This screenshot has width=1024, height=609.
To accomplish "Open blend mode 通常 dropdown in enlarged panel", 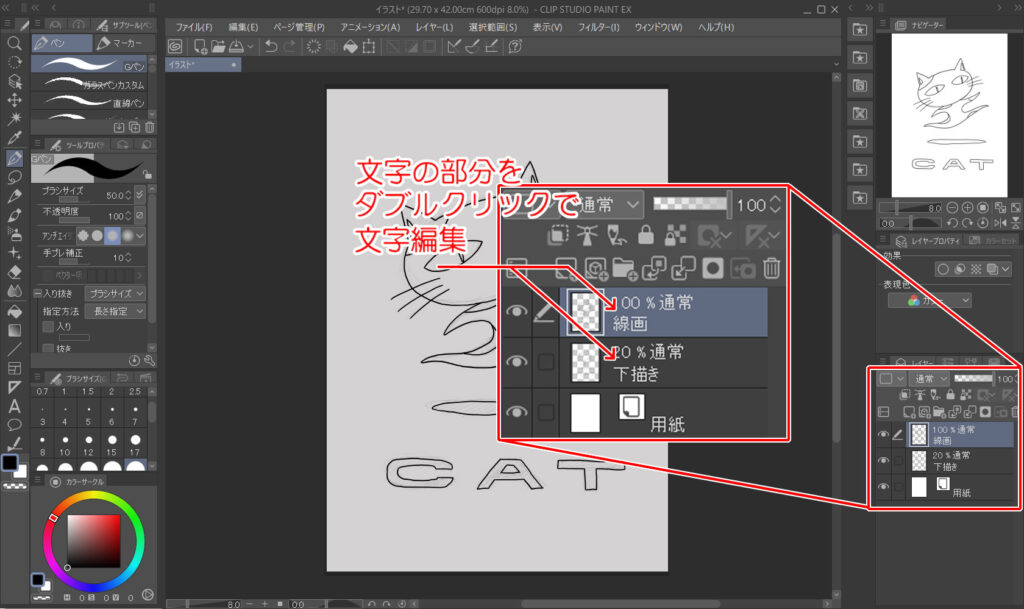I will (606, 205).
